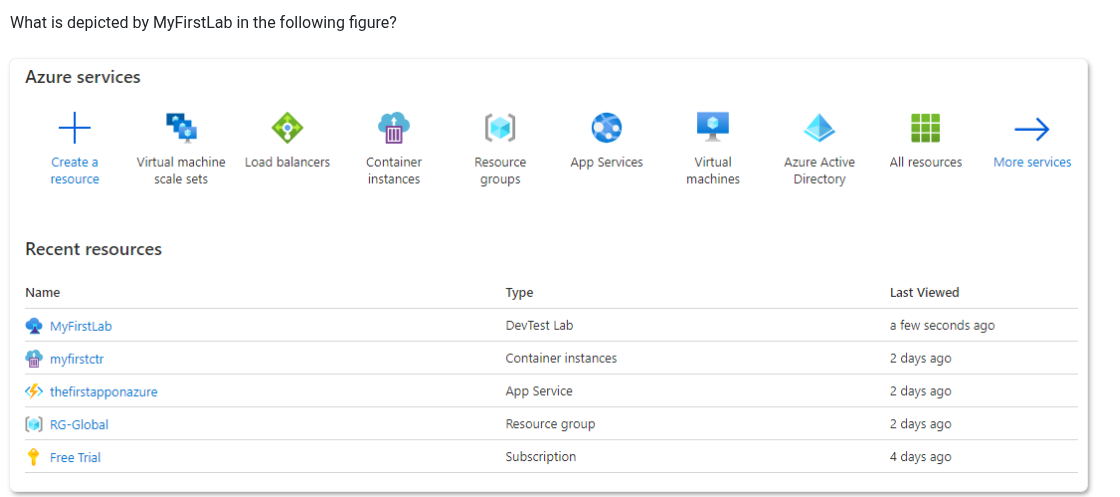Click the resource group icon beside RG-Global

[x=34, y=424]
